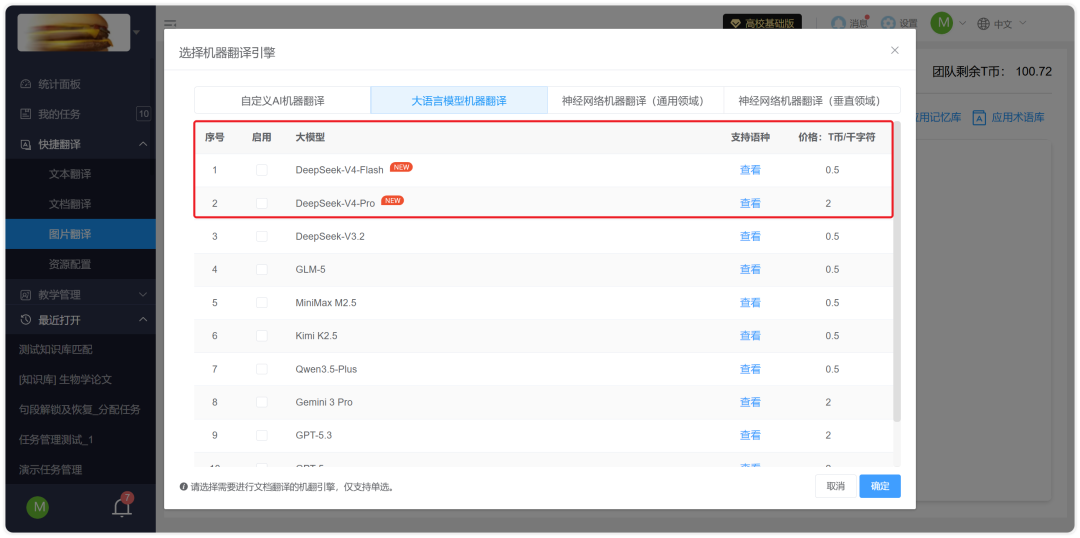Click the green M avatar at bottom left

click(x=37, y=508)
